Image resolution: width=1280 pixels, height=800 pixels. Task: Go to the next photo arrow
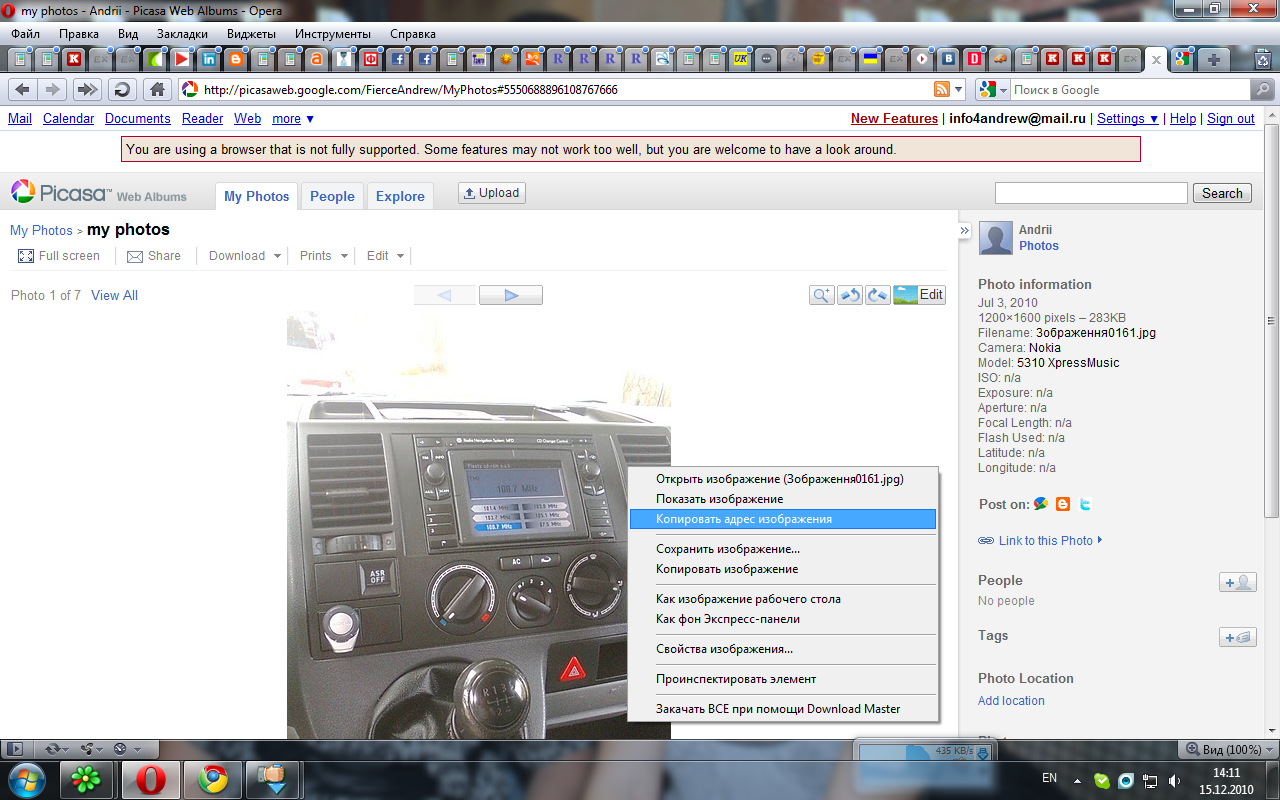coord(511,295)
